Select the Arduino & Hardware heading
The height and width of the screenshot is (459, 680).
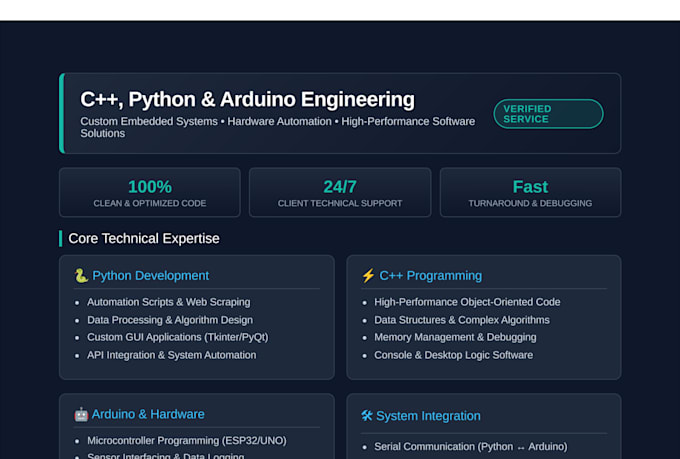[x=148, y=414]
